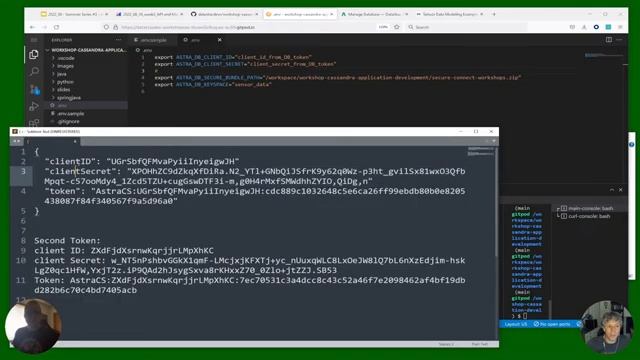Expand the slides folder
The image size is (640, 360).
[64, 89]
